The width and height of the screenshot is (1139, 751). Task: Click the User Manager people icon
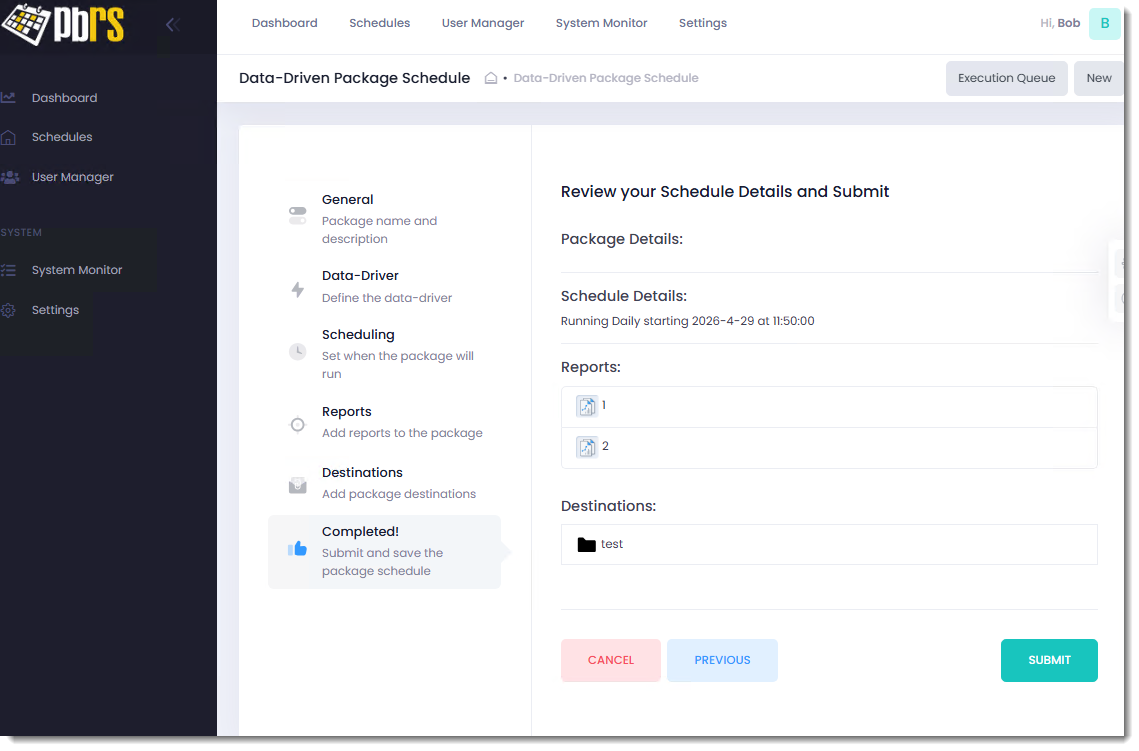(x=9, y=177)
